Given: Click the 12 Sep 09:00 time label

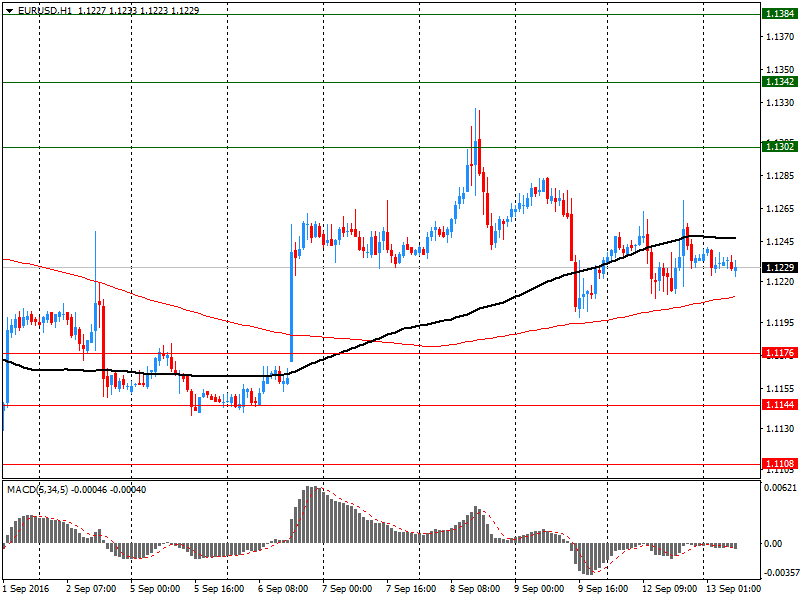Looking at the screenshot, I should pyautogui.click(x=669, y=589).
